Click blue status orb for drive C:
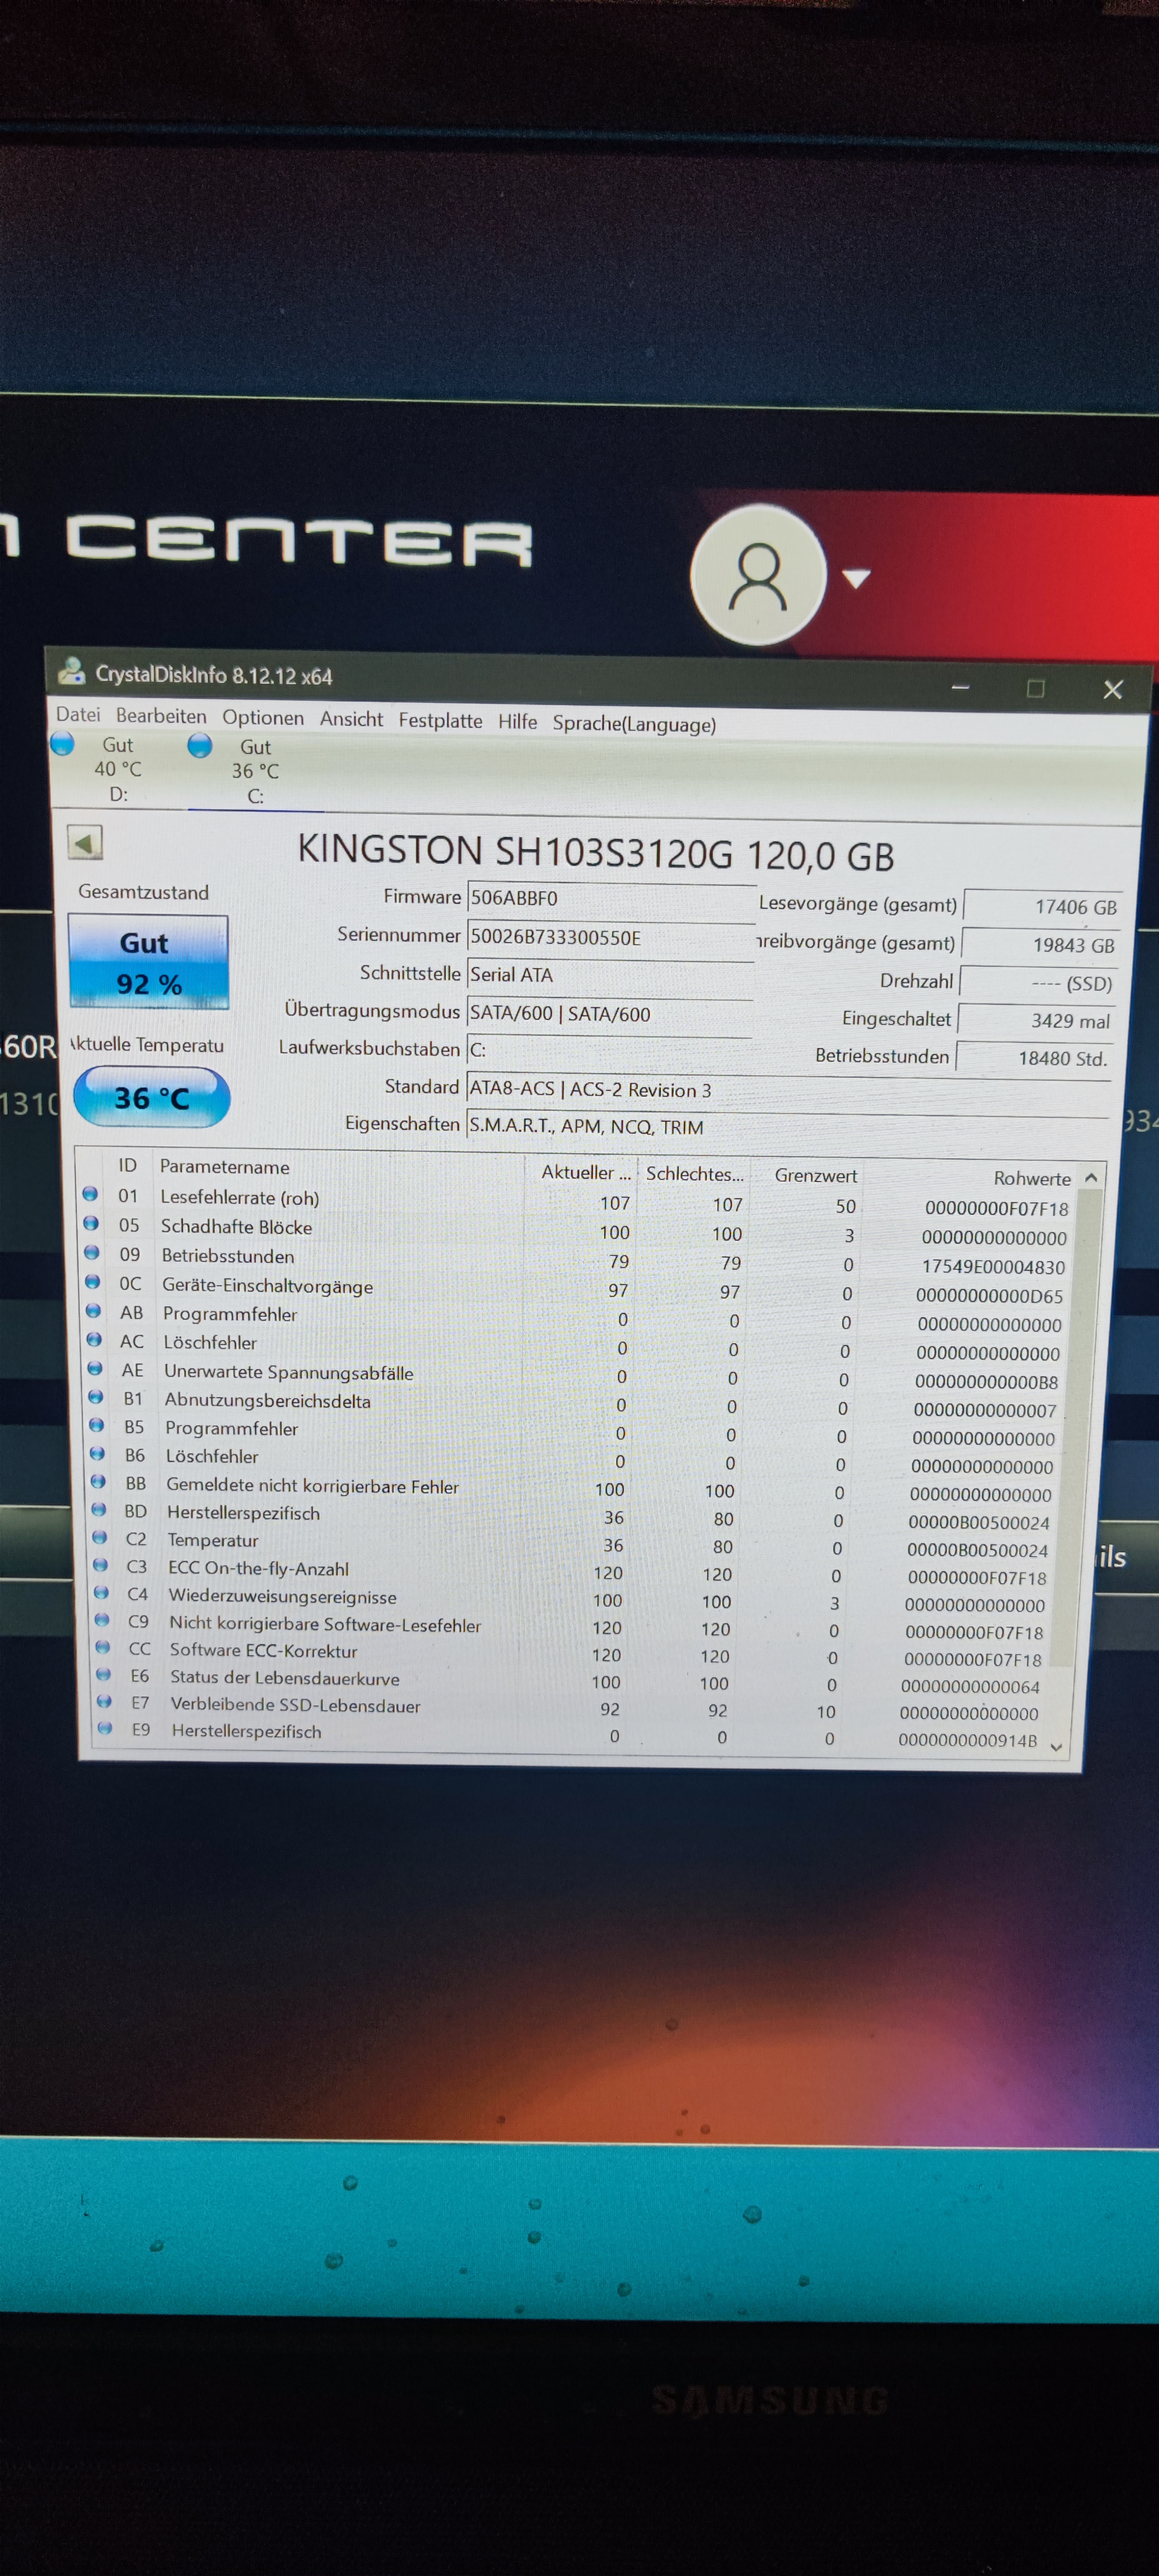 coord(200,745)
